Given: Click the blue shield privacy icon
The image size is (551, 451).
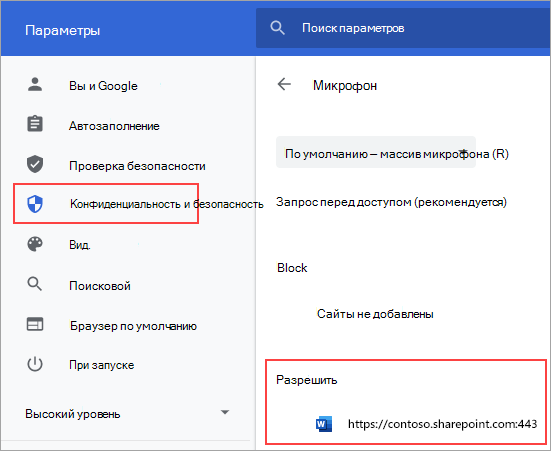Looking at the screenshot, I should (x=35, y=204).
